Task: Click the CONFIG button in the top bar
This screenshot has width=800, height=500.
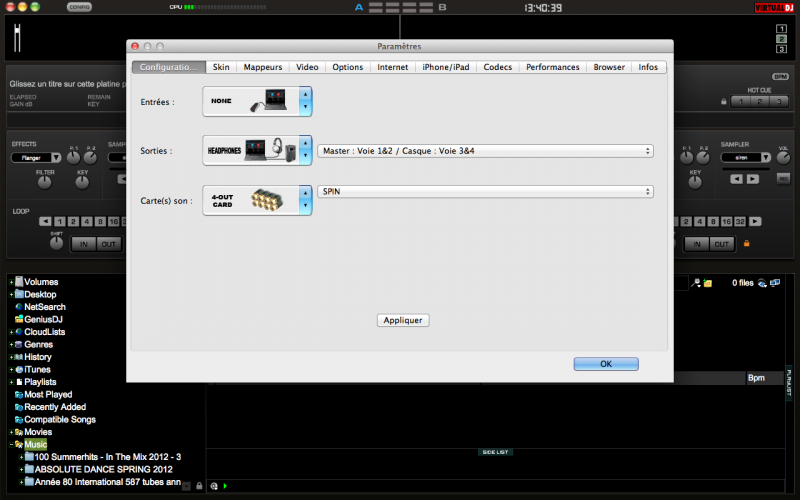Action: [x=80, y=7]
